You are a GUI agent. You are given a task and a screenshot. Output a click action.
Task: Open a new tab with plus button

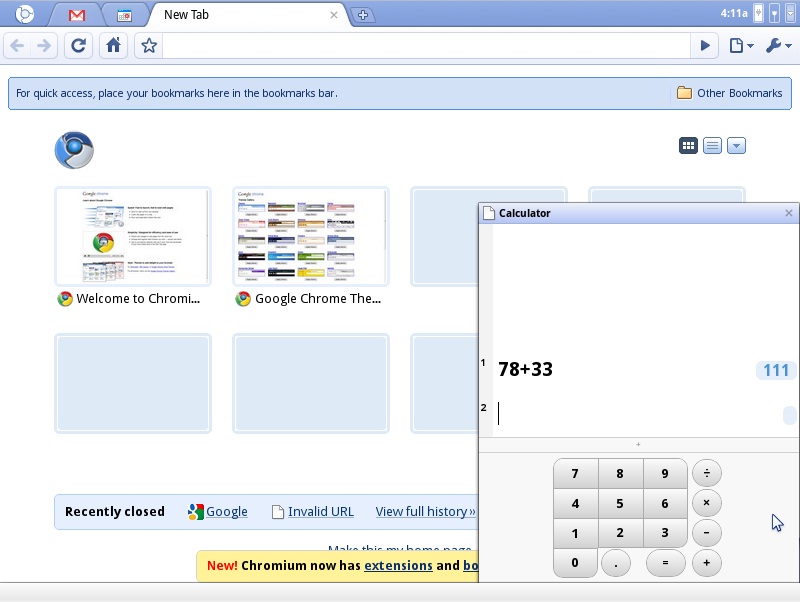point(363,15)
